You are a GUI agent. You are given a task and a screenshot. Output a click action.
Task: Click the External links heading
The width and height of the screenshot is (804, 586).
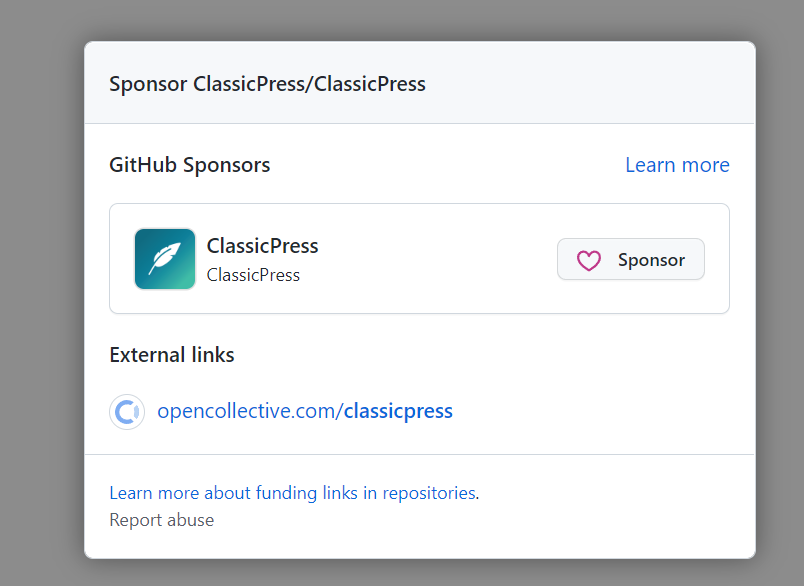click(171, 355)
